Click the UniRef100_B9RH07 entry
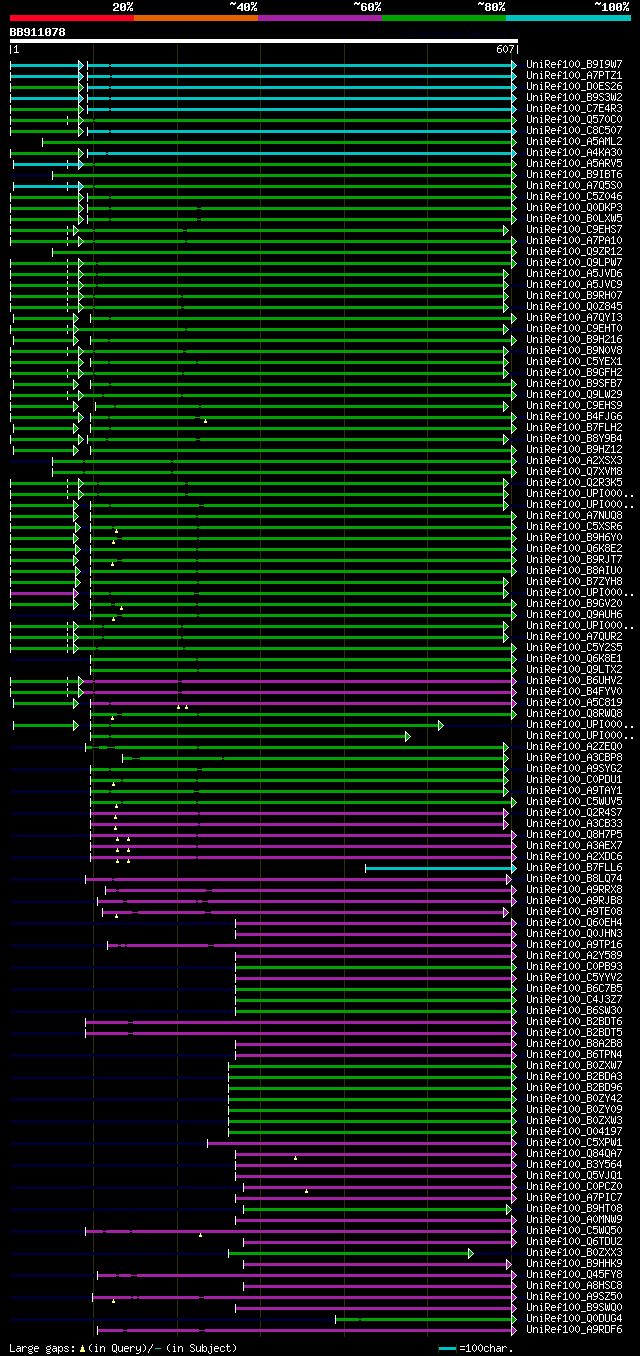Image resolution: width=640 pixels, height=1356 pixels. 574,295
